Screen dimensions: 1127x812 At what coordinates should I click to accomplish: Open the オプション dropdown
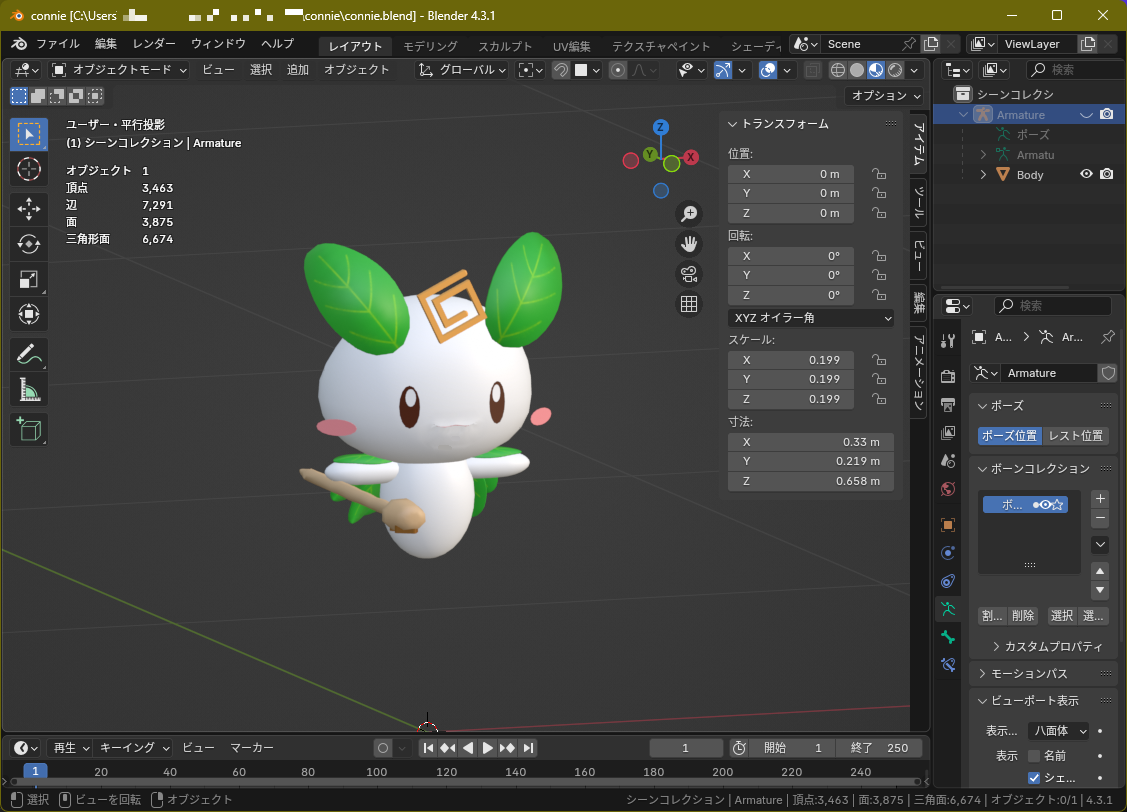(885, 96)
